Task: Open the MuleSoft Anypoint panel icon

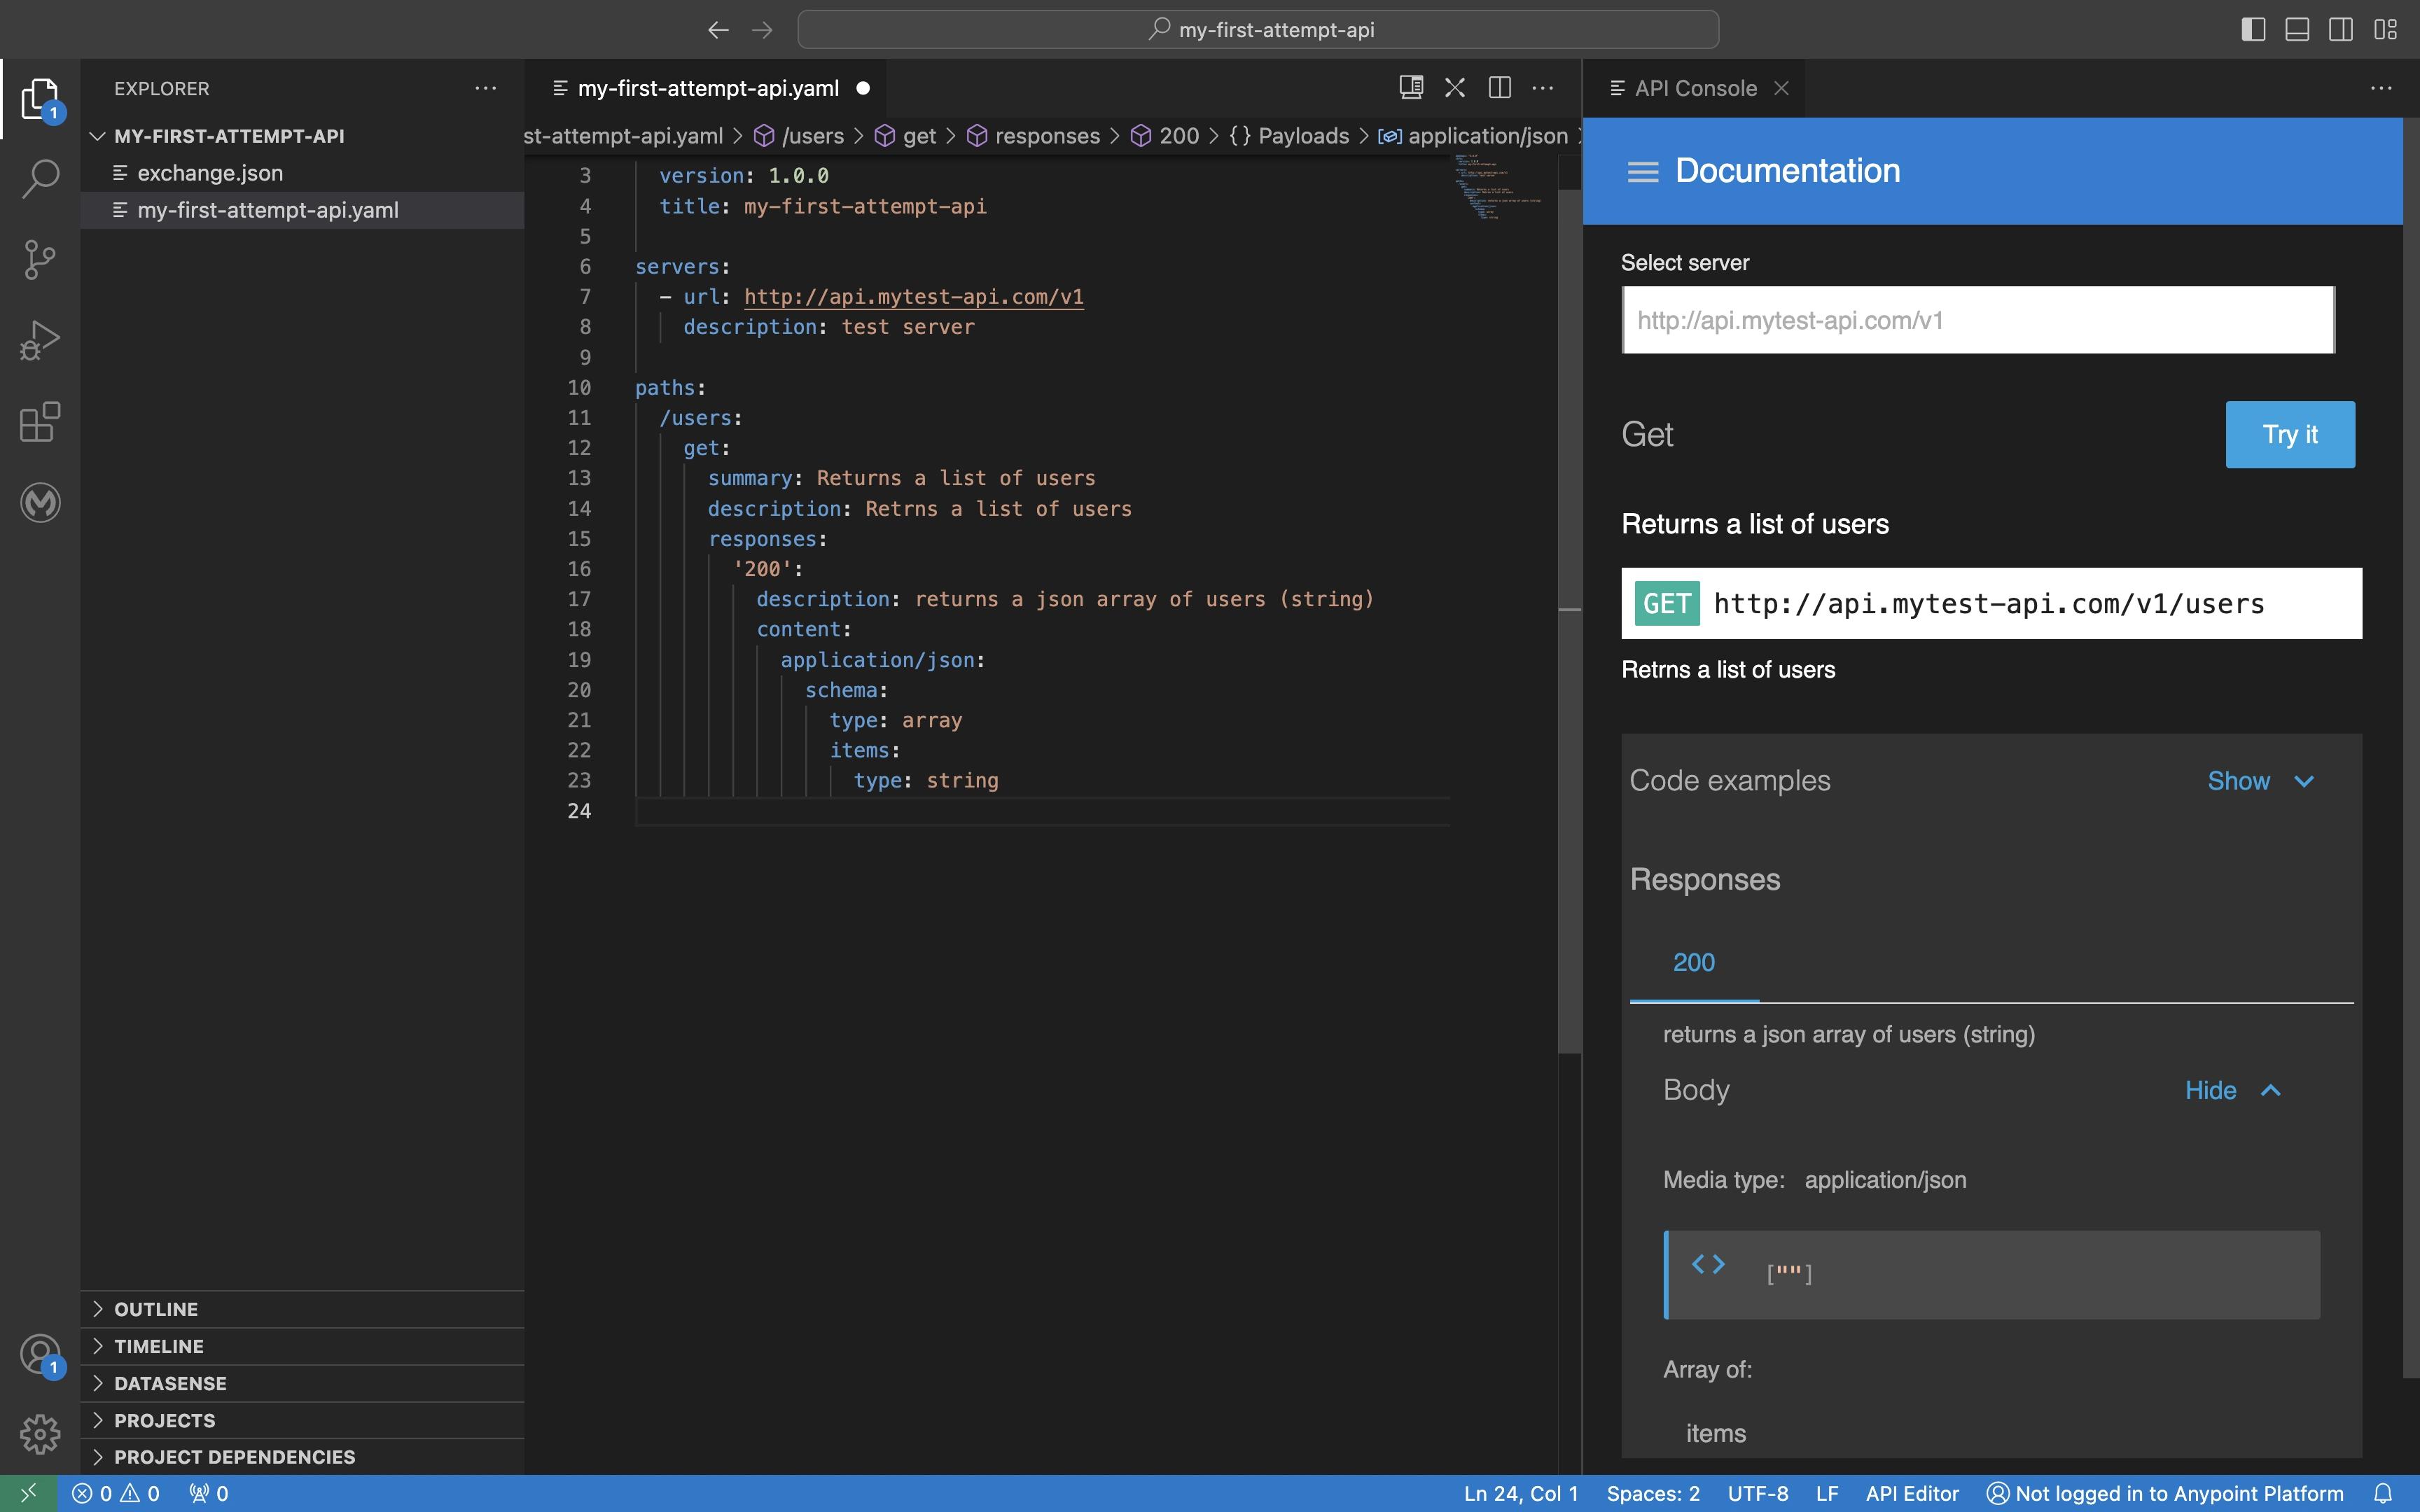Action: tap(40, 502)
